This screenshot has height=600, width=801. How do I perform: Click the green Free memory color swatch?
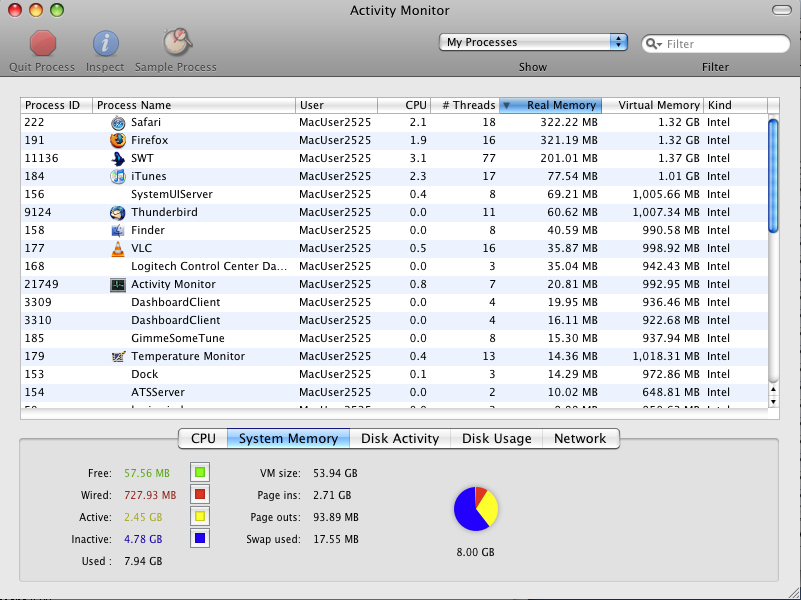(200, 472)
